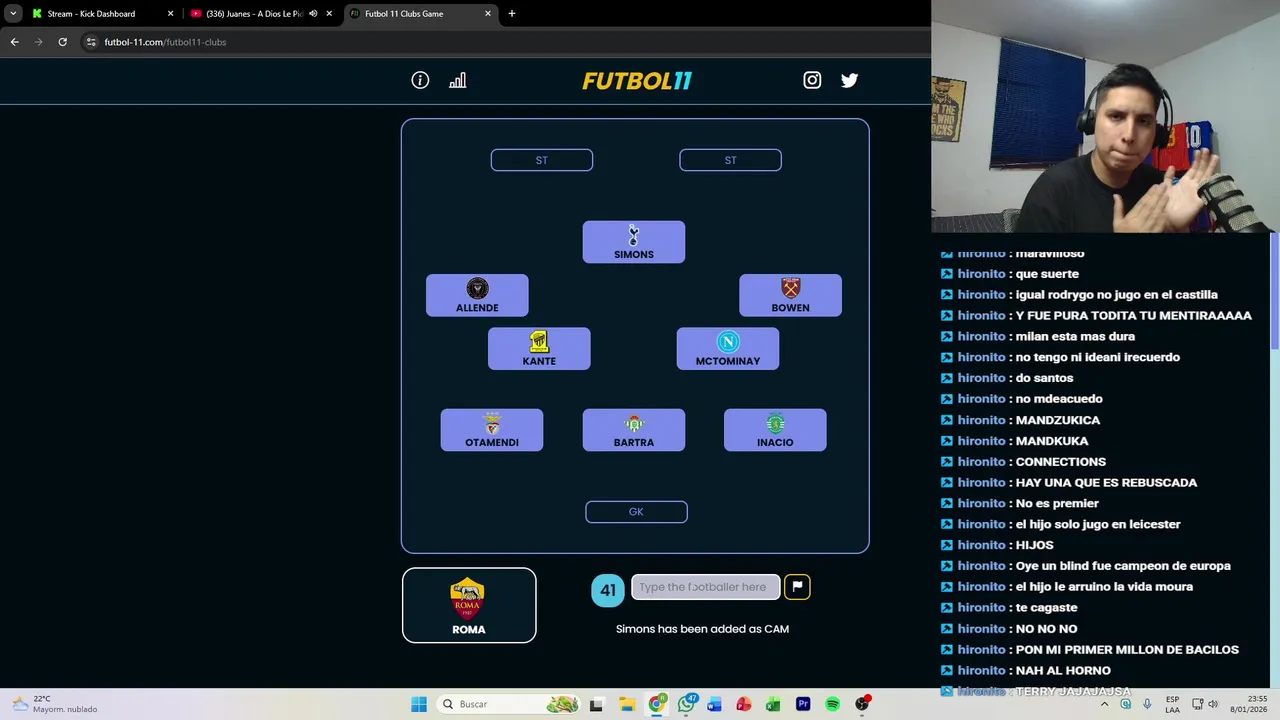
Task: Click the address bar URL
Action: pyautogui.click(x=165, y=42)
